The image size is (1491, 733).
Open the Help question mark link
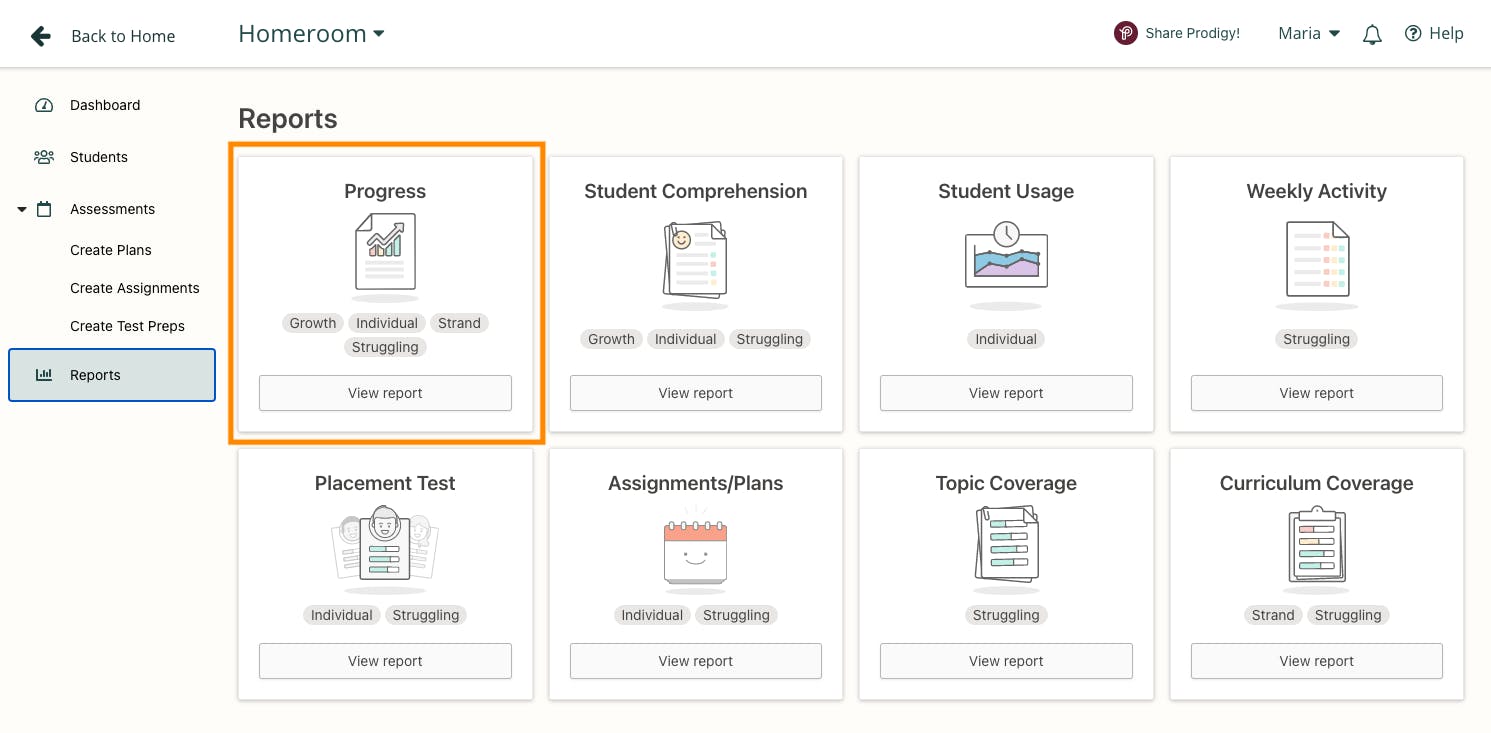tap(1434, 34)
